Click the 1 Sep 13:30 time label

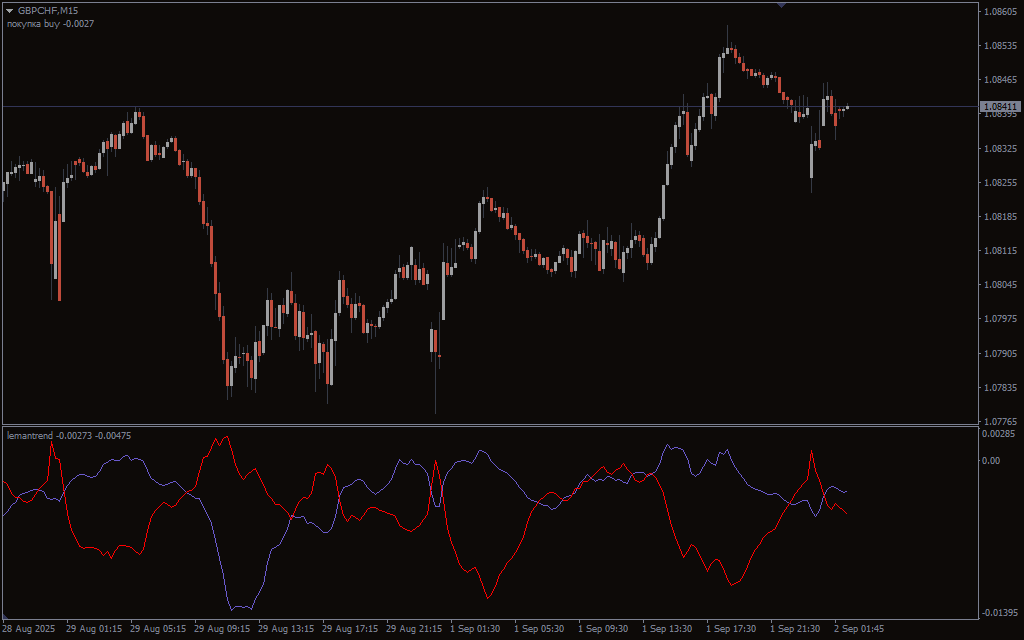pyautogui.click(x=667, y=629)
